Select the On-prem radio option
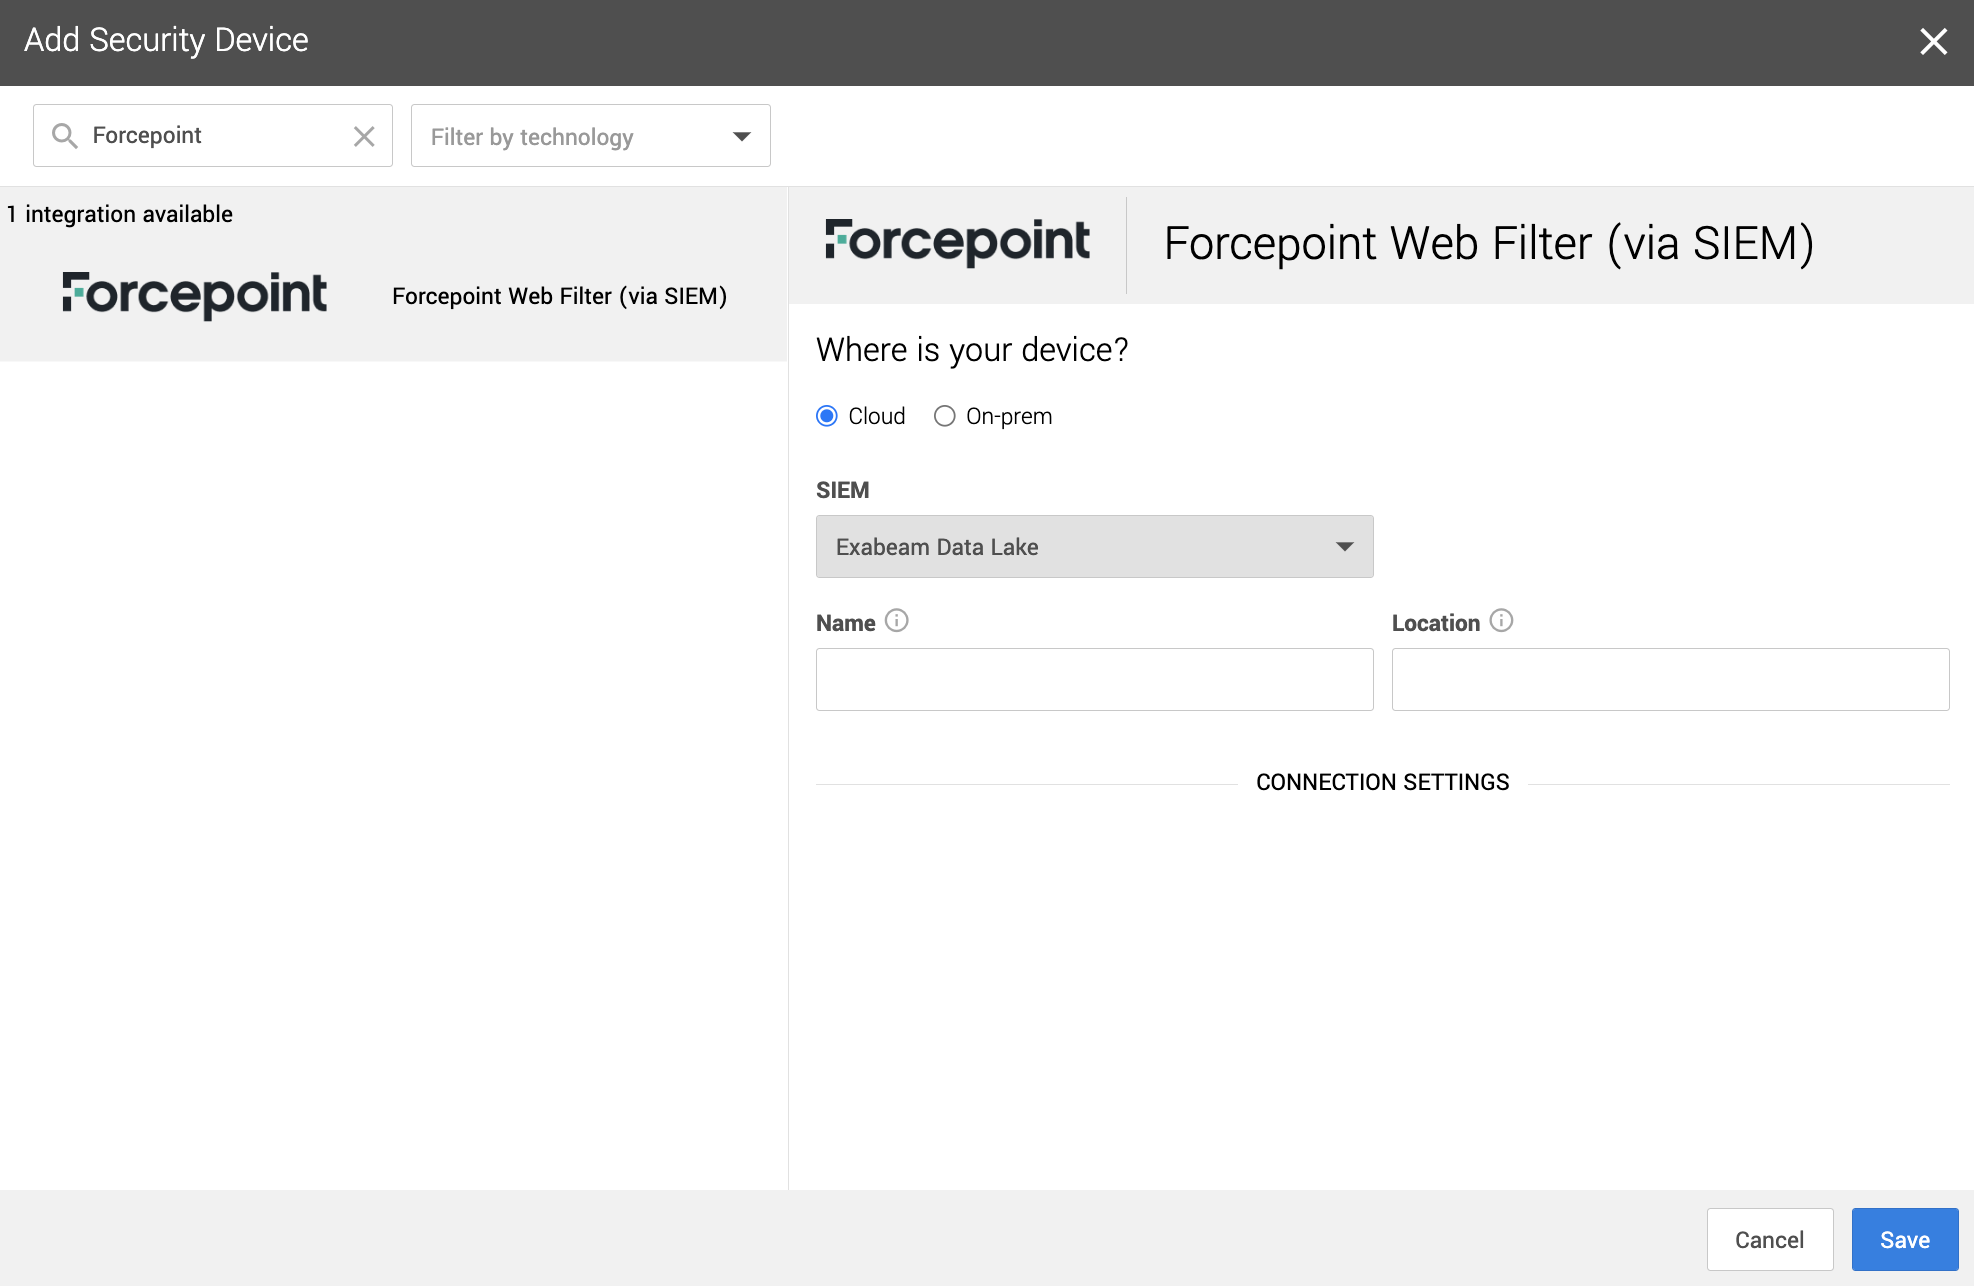The image size is (1974, 1286). tap(944, 416)
